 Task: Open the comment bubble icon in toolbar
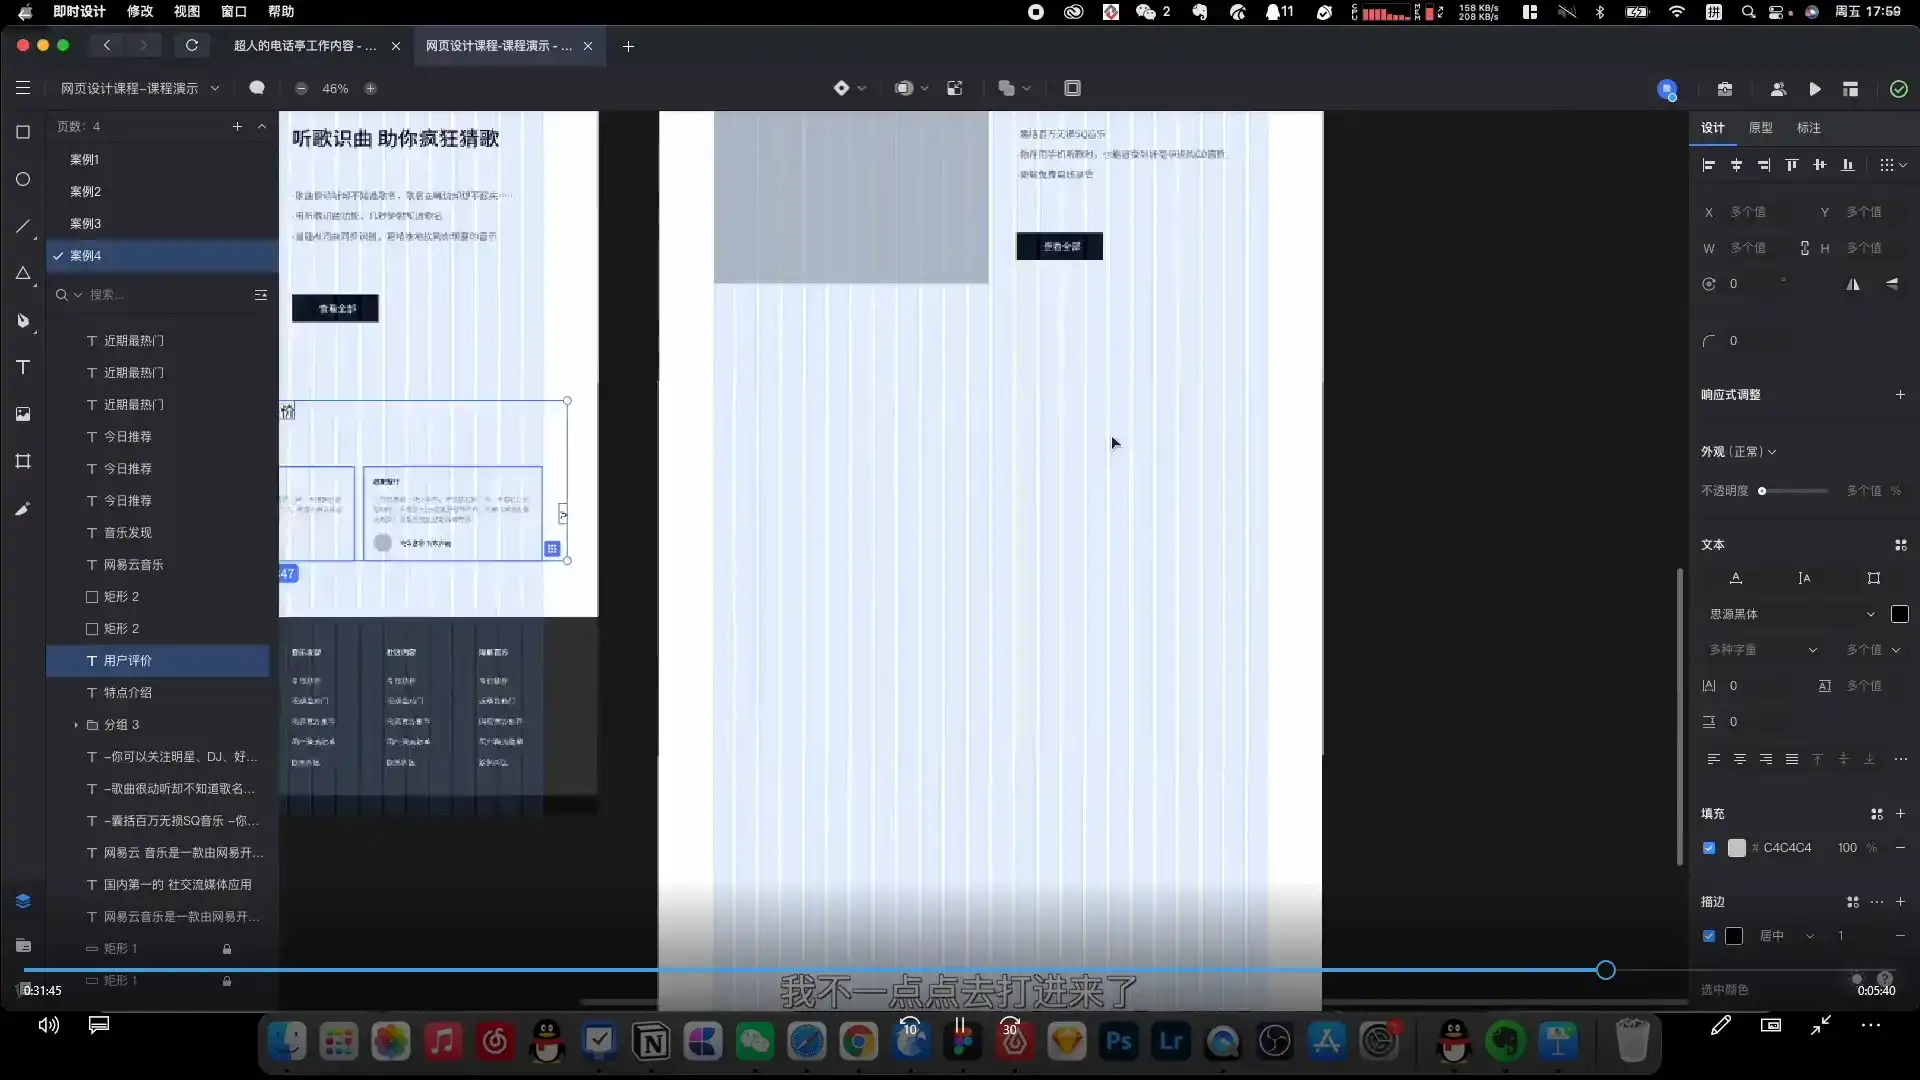click(257, 88)
